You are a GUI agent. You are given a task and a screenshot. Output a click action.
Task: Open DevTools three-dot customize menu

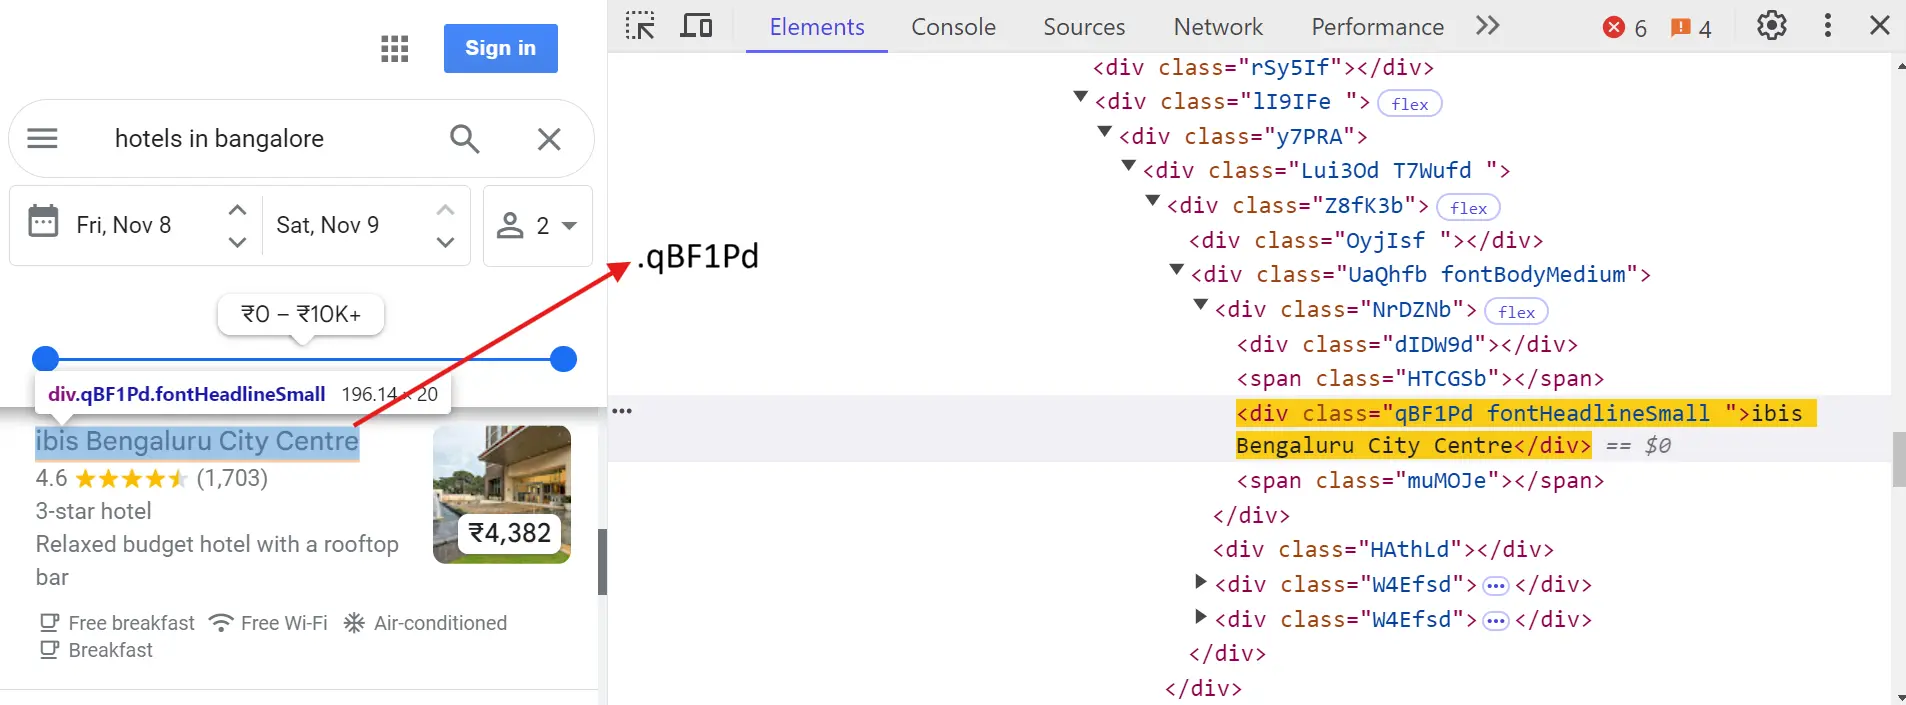tap(1827, 26)
